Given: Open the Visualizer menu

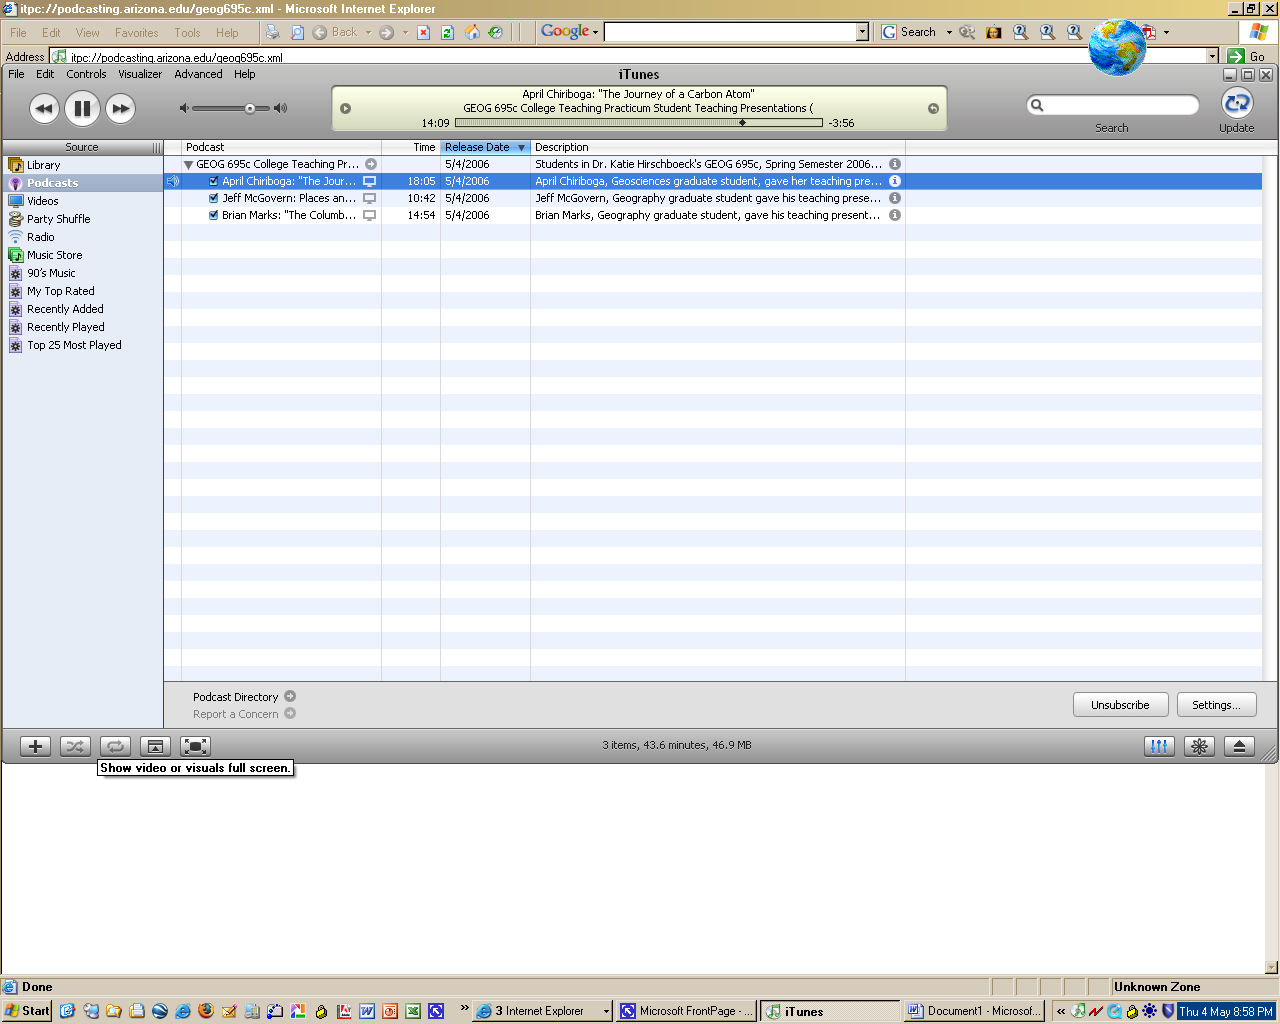Looking at the screenshot, I should 140,74.
